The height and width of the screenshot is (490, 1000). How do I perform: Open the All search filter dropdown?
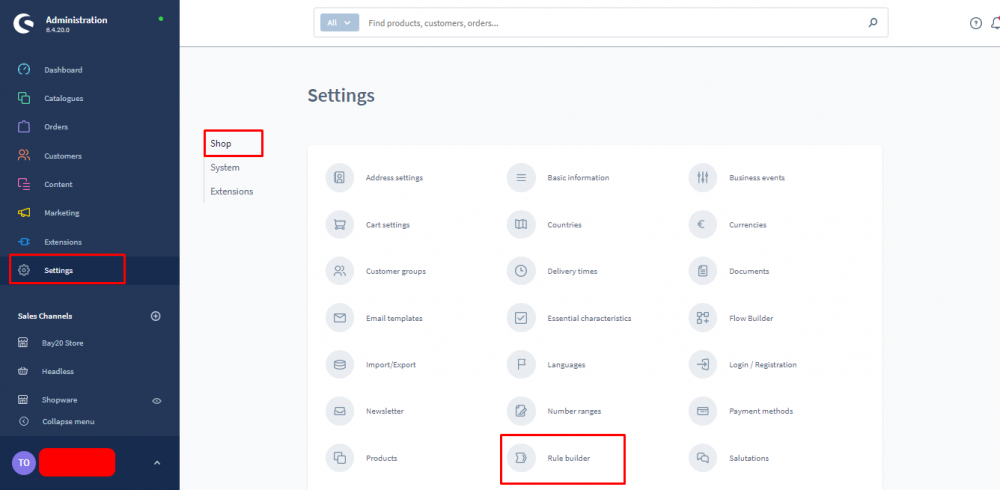pyautogui.click(x=339, y=23)
